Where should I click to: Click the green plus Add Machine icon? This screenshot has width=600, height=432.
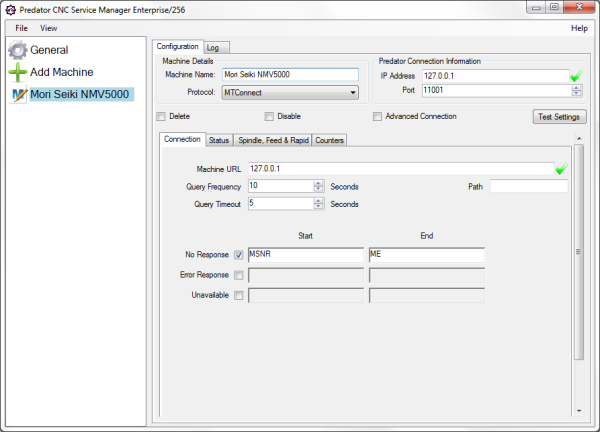17,72
